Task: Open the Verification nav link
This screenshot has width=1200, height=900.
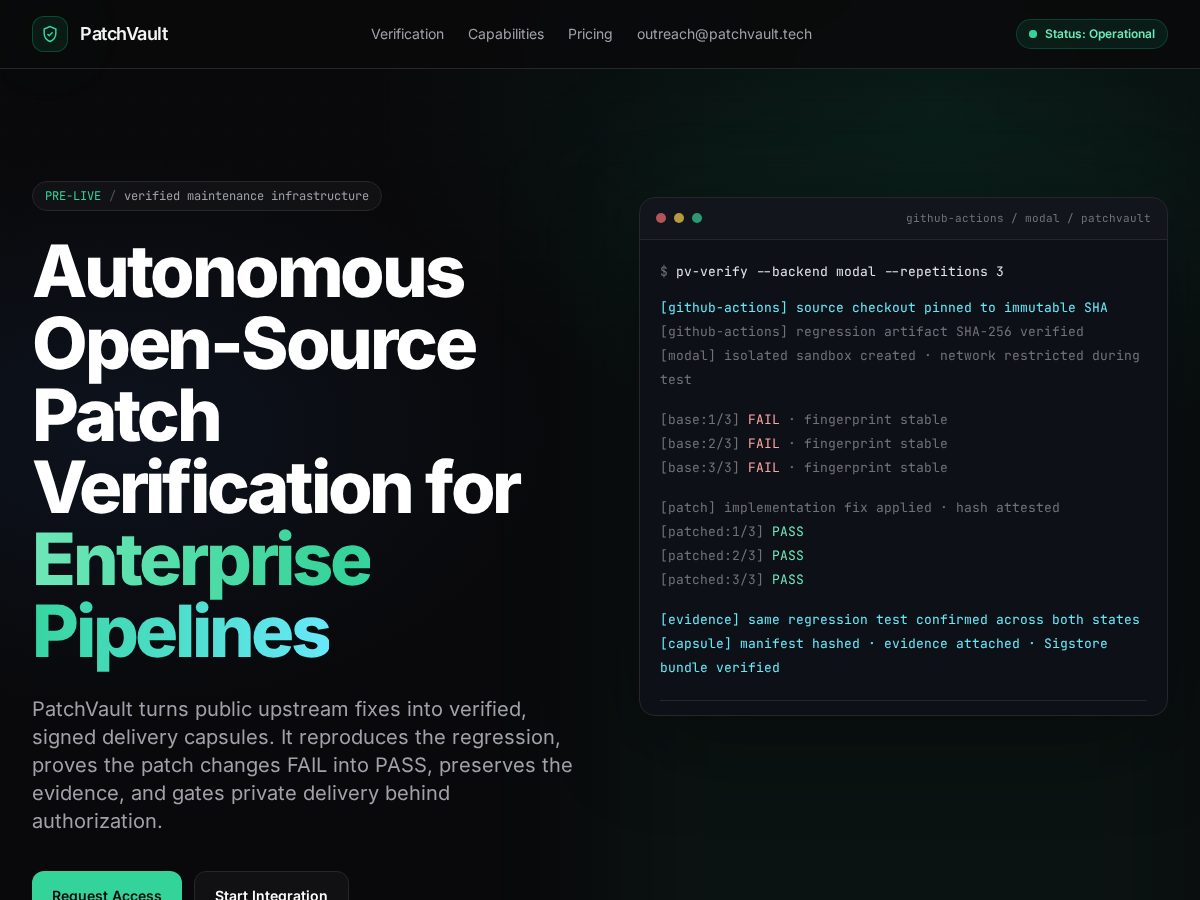Action: (407, 34)
